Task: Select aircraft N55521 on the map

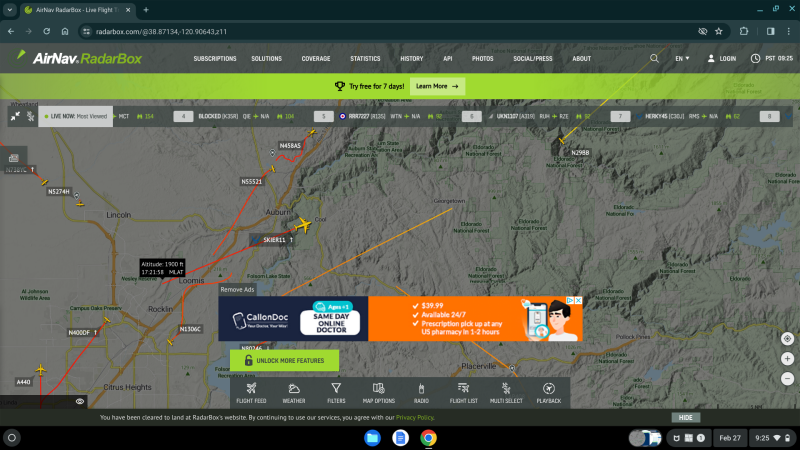Action: (x=273, y=168)
